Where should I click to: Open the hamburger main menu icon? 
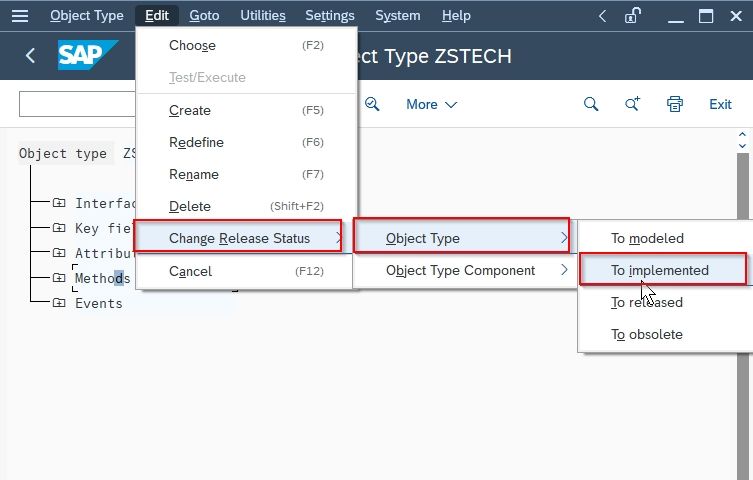click(x=20, y=16)
